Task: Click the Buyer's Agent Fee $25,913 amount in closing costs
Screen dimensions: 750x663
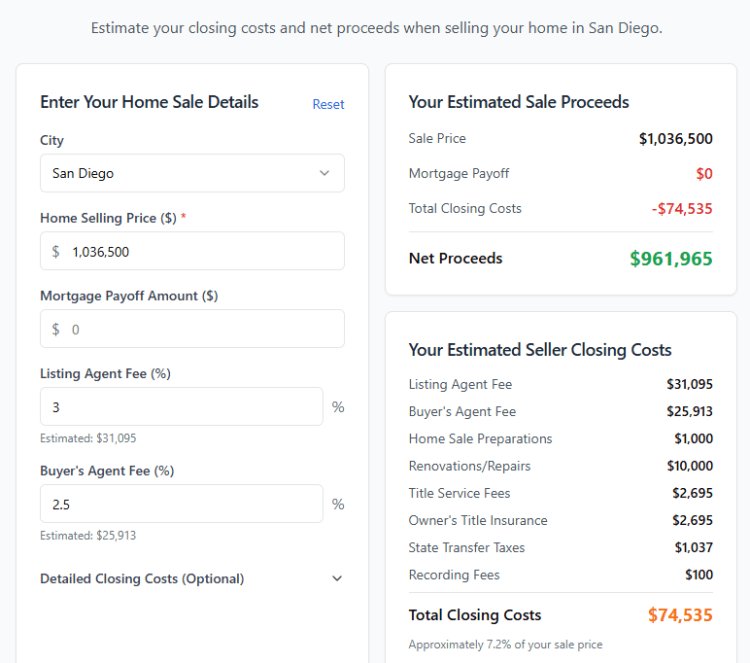Action: [x=690, y=411]
